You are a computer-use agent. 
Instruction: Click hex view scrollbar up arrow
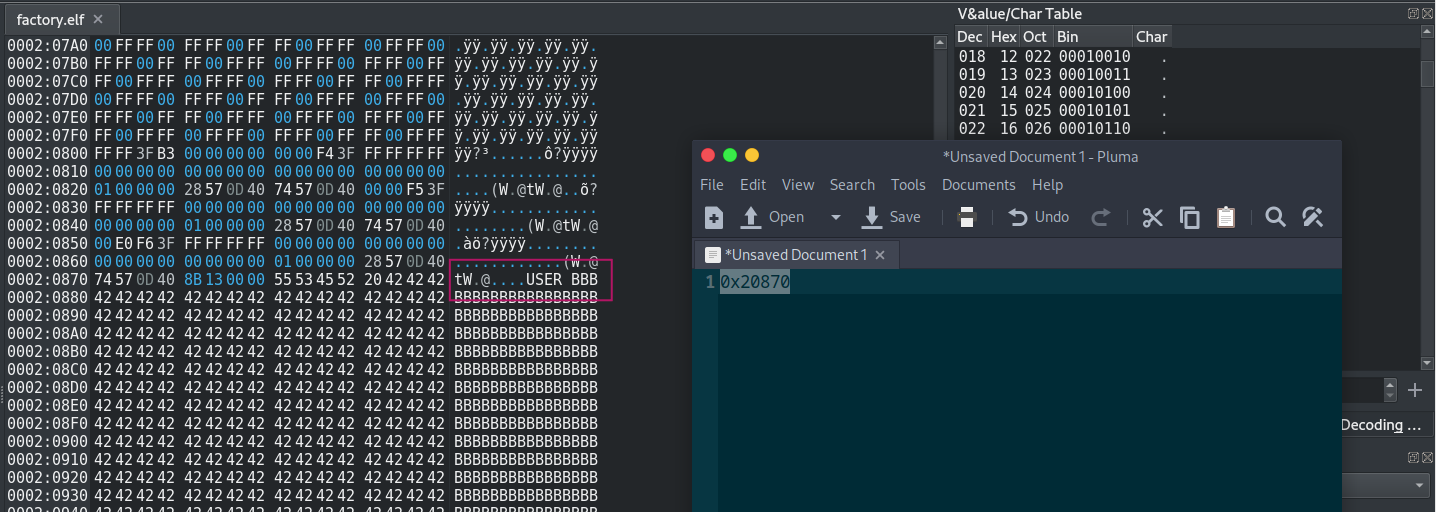(x=940, y=43)
